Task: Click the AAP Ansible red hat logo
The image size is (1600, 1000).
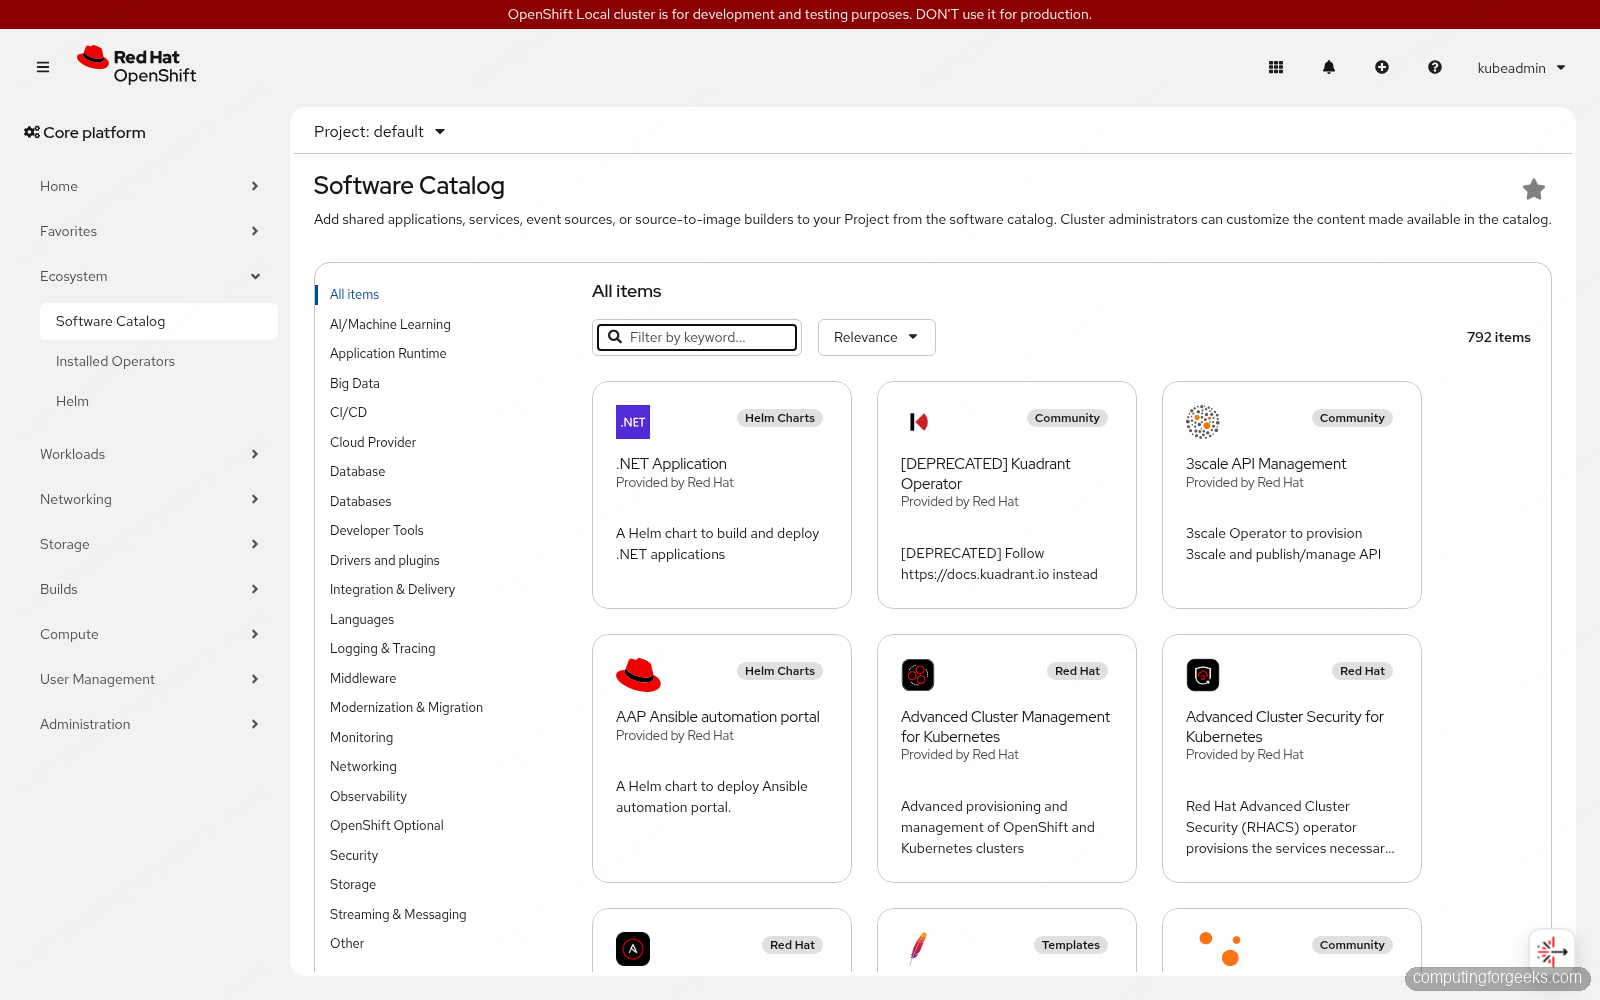Action: click(638, 675)
